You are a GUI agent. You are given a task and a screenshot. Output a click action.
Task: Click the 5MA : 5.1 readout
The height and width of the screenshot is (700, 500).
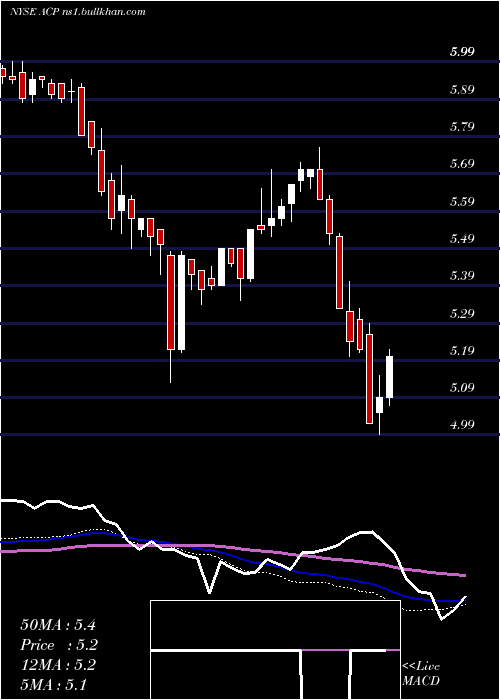pyautogui.click(x=53, y=685)
